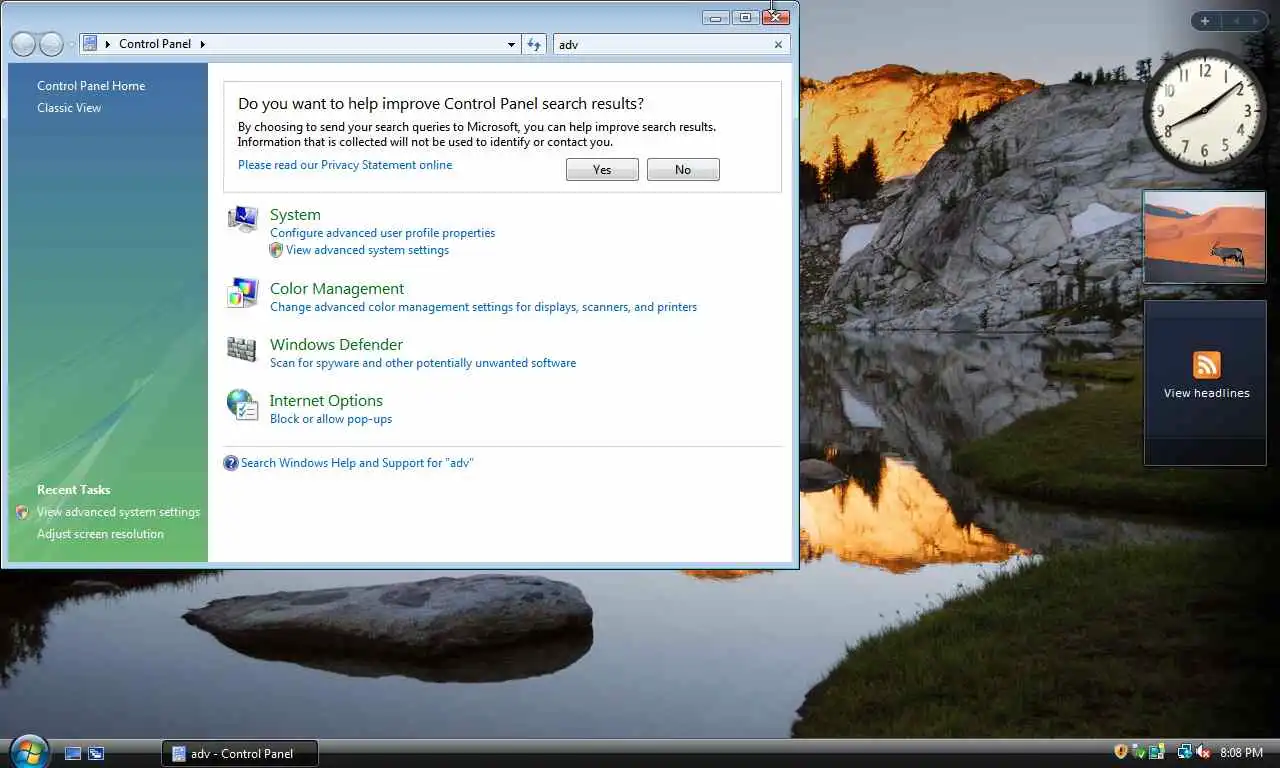Screen dimensions: 1280x768
Task: Click the back navigation arrow
Action: 23,44
